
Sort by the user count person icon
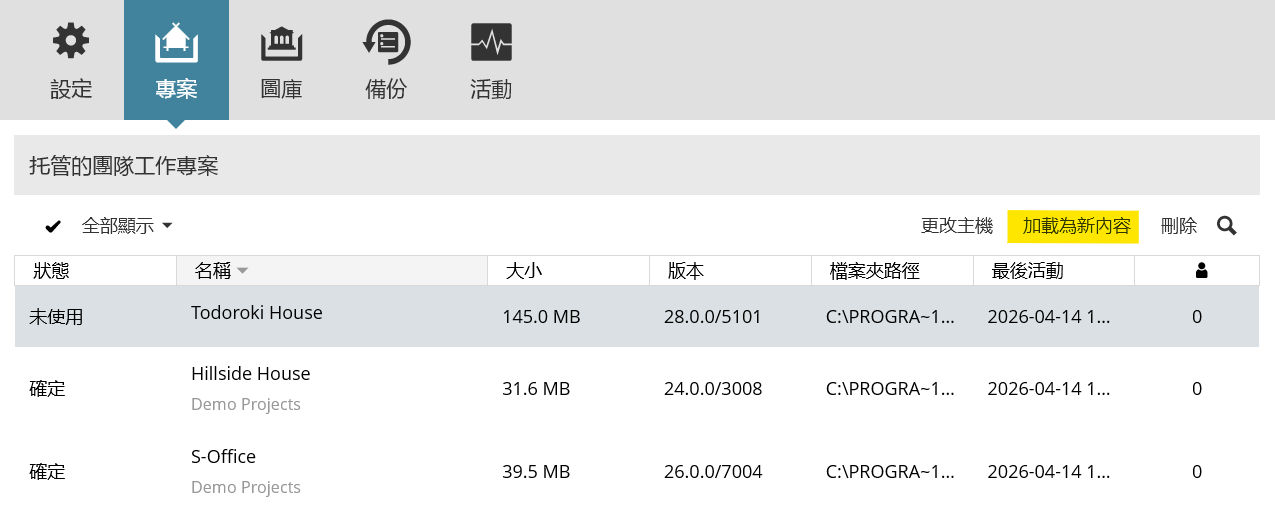1201,270
